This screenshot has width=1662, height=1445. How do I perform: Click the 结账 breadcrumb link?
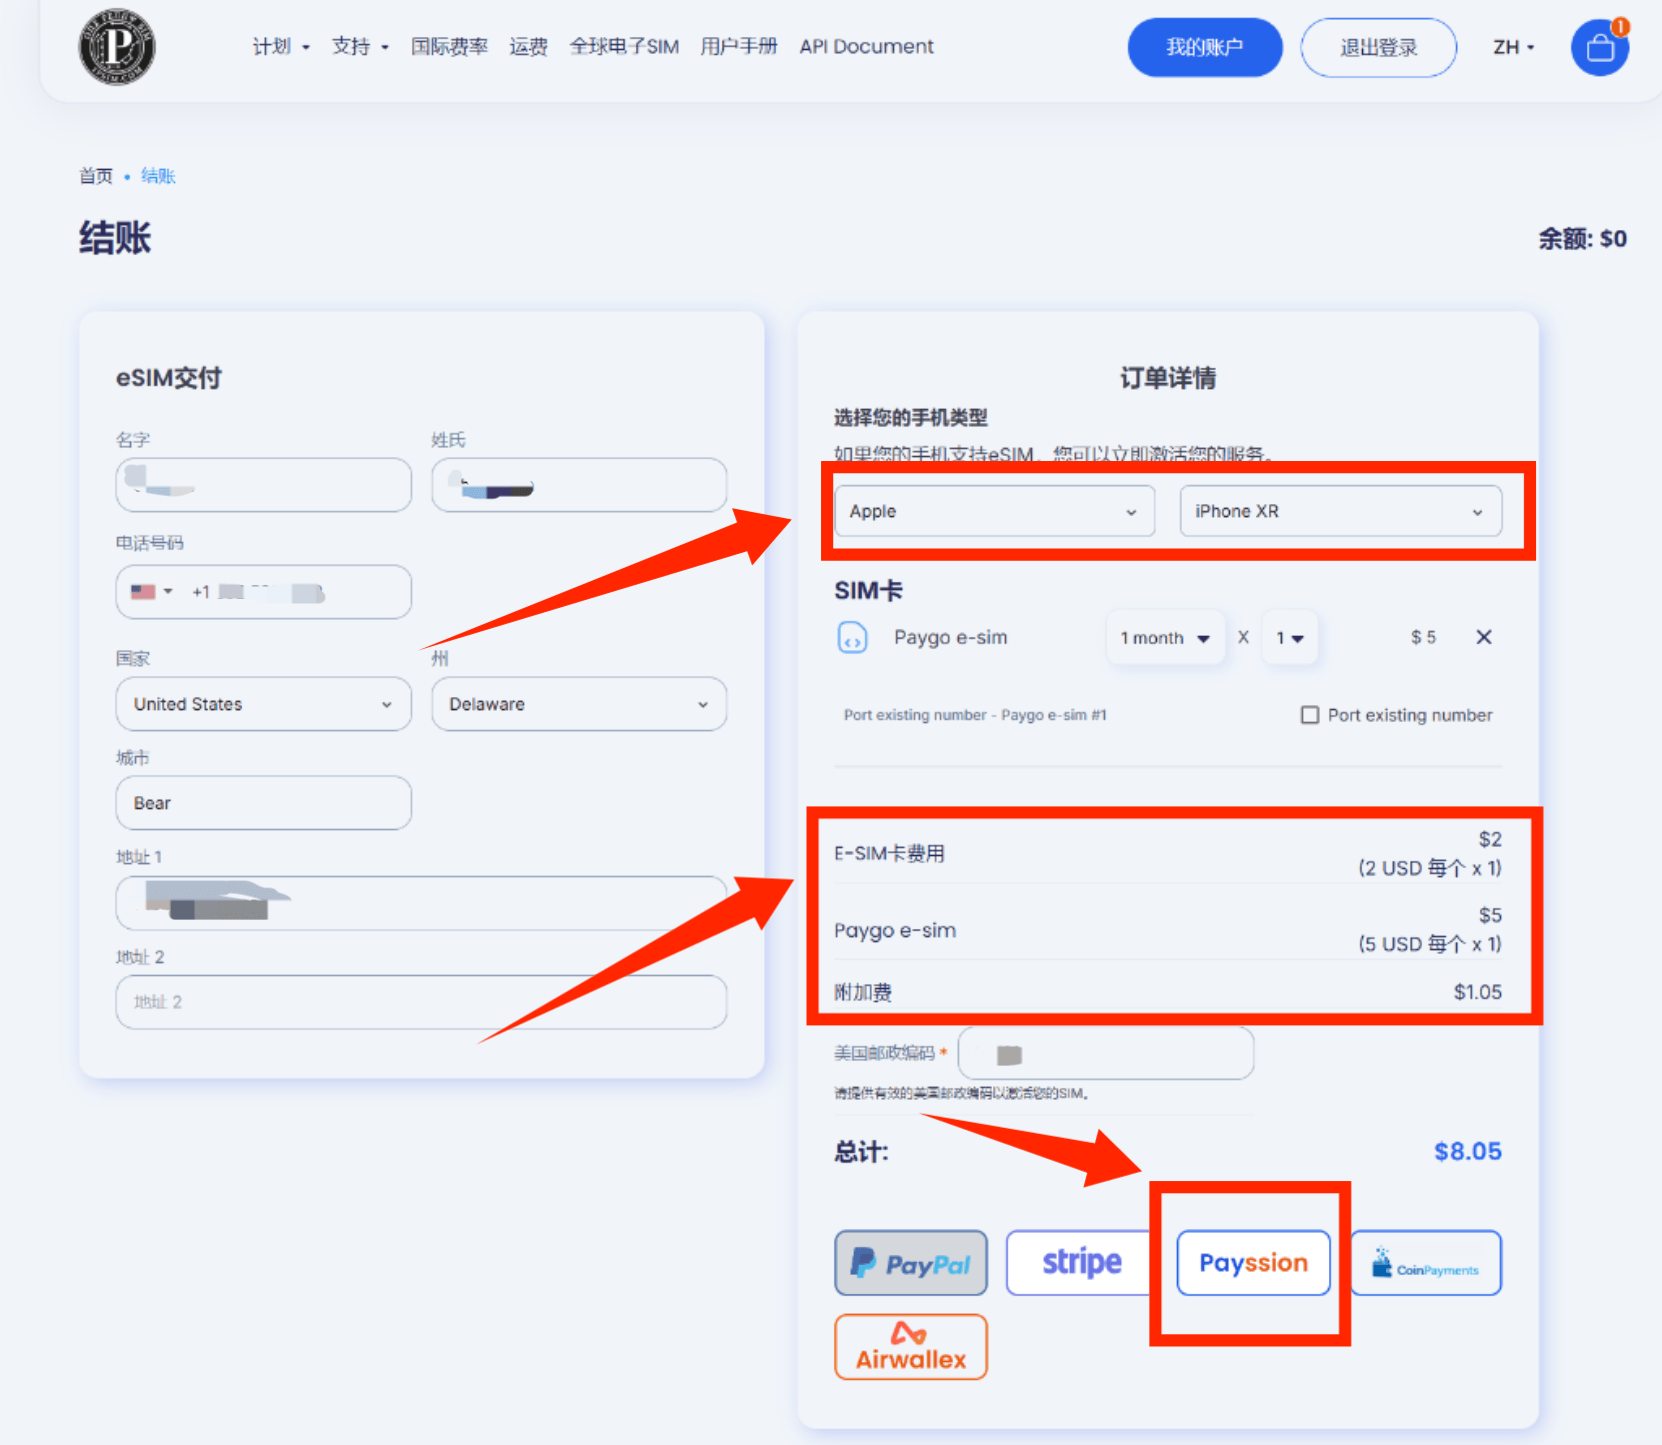pyautogui.click(x=158, y=176)
